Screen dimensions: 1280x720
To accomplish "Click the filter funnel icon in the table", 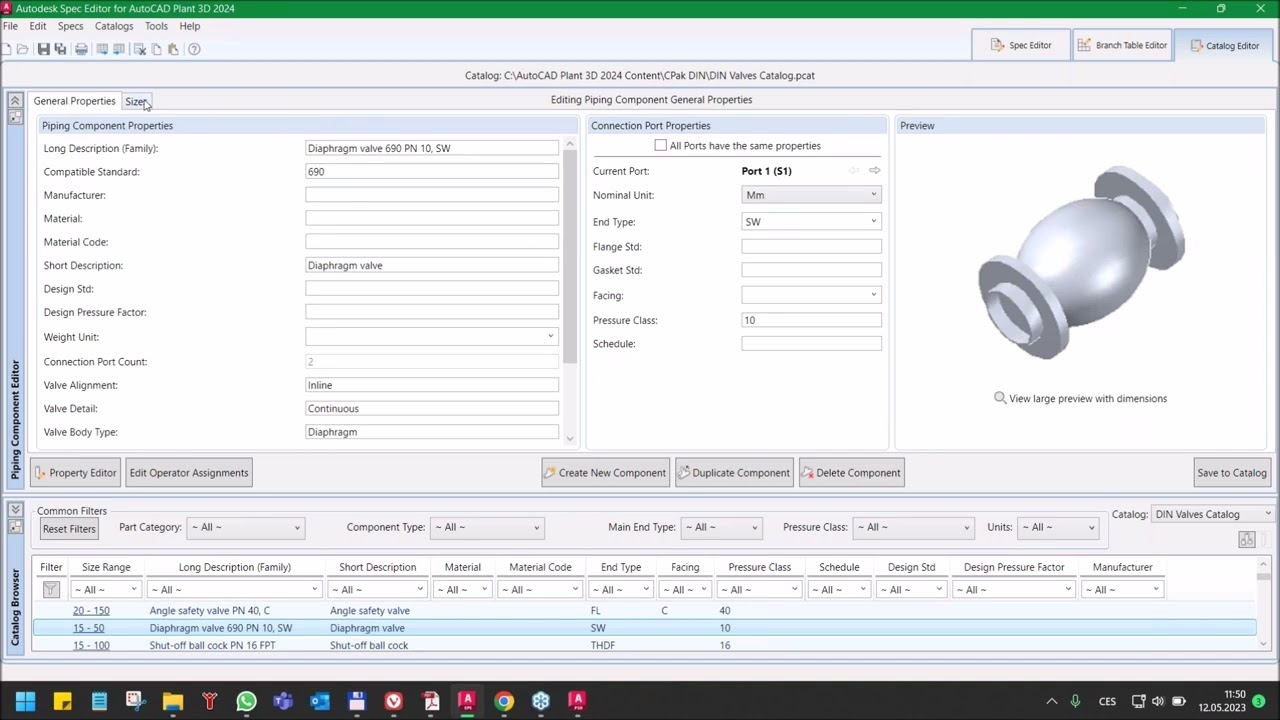I will (51, 590).
